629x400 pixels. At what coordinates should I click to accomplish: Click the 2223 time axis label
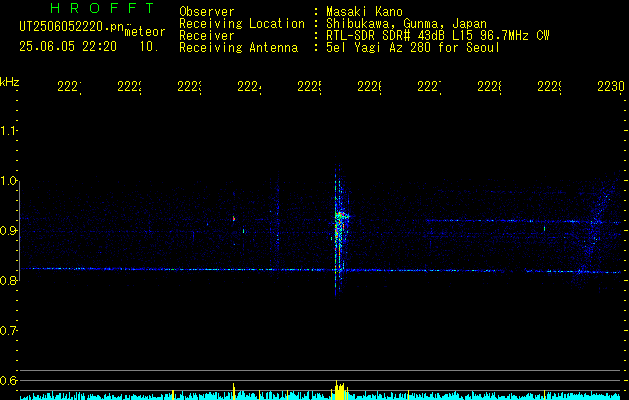[x=189, y=87]
